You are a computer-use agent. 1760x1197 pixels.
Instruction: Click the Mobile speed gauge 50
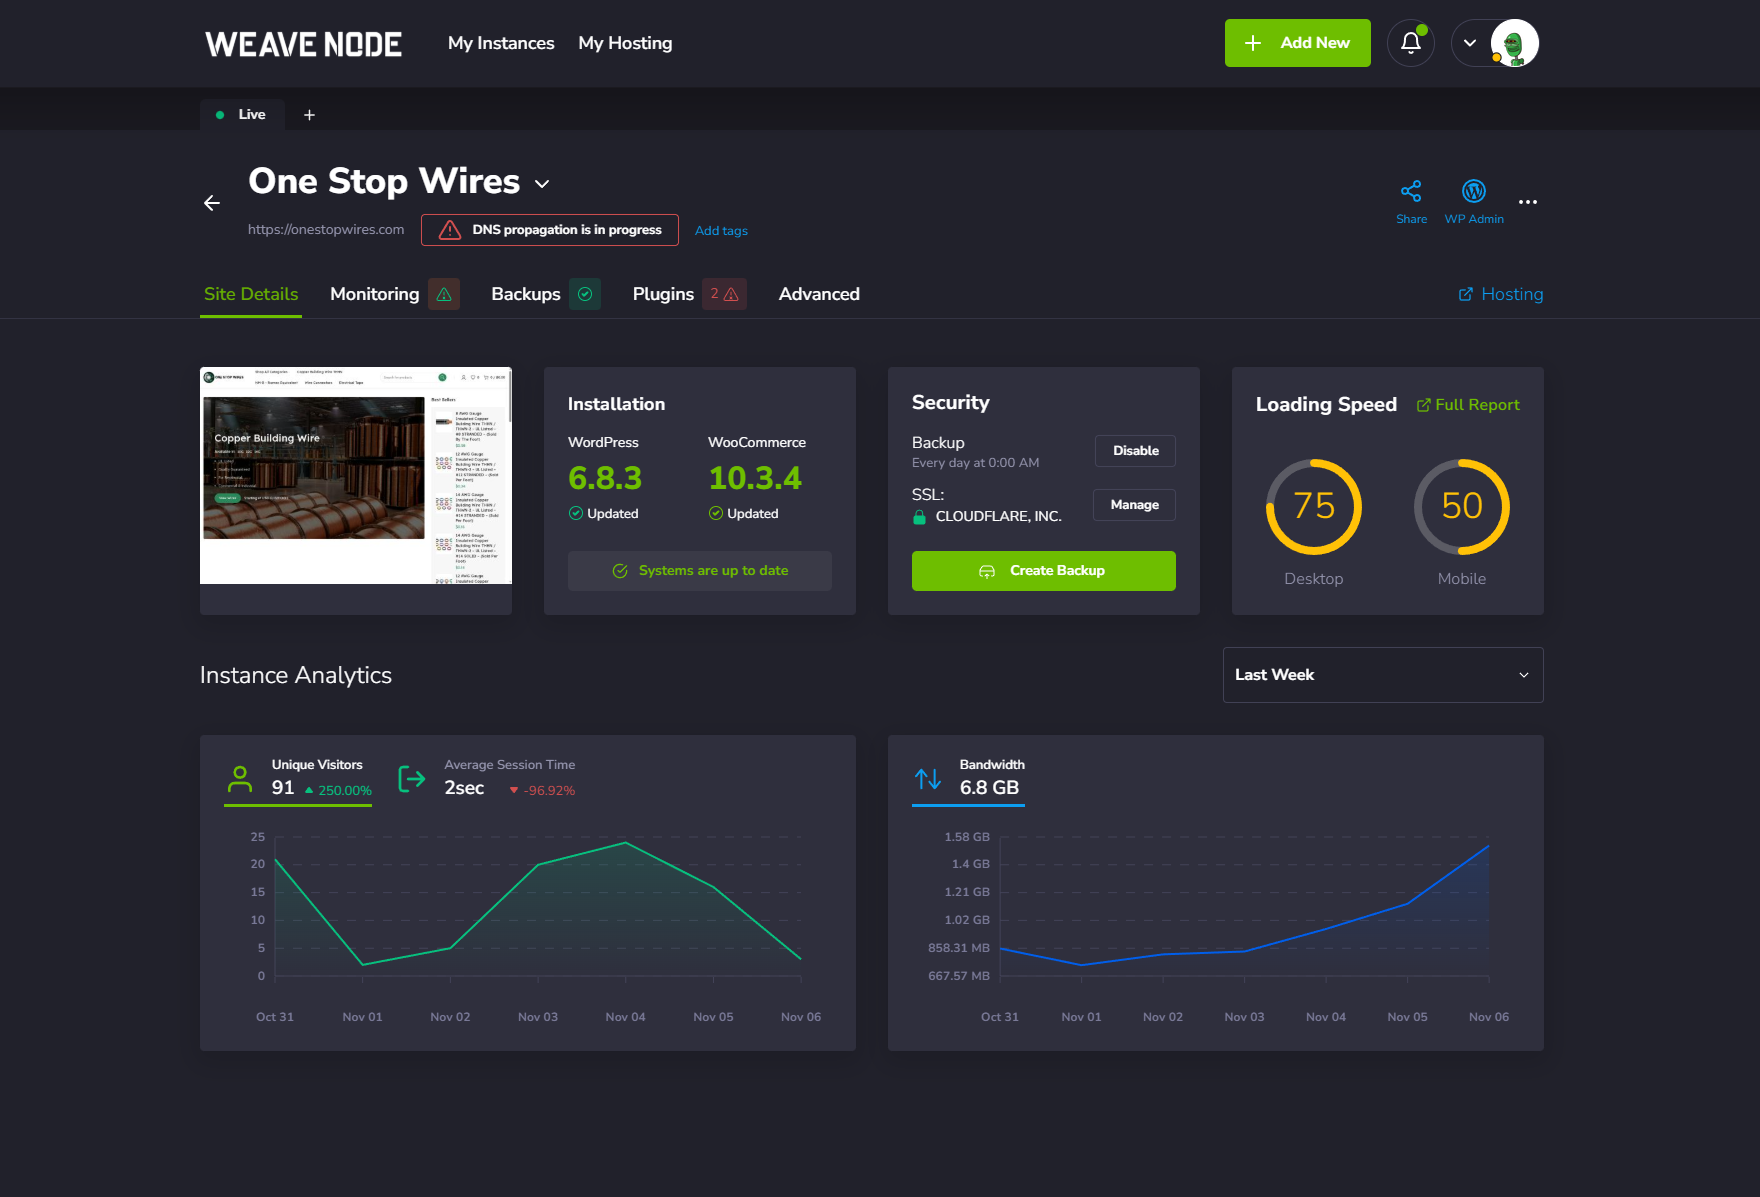tap(1462, 507)
